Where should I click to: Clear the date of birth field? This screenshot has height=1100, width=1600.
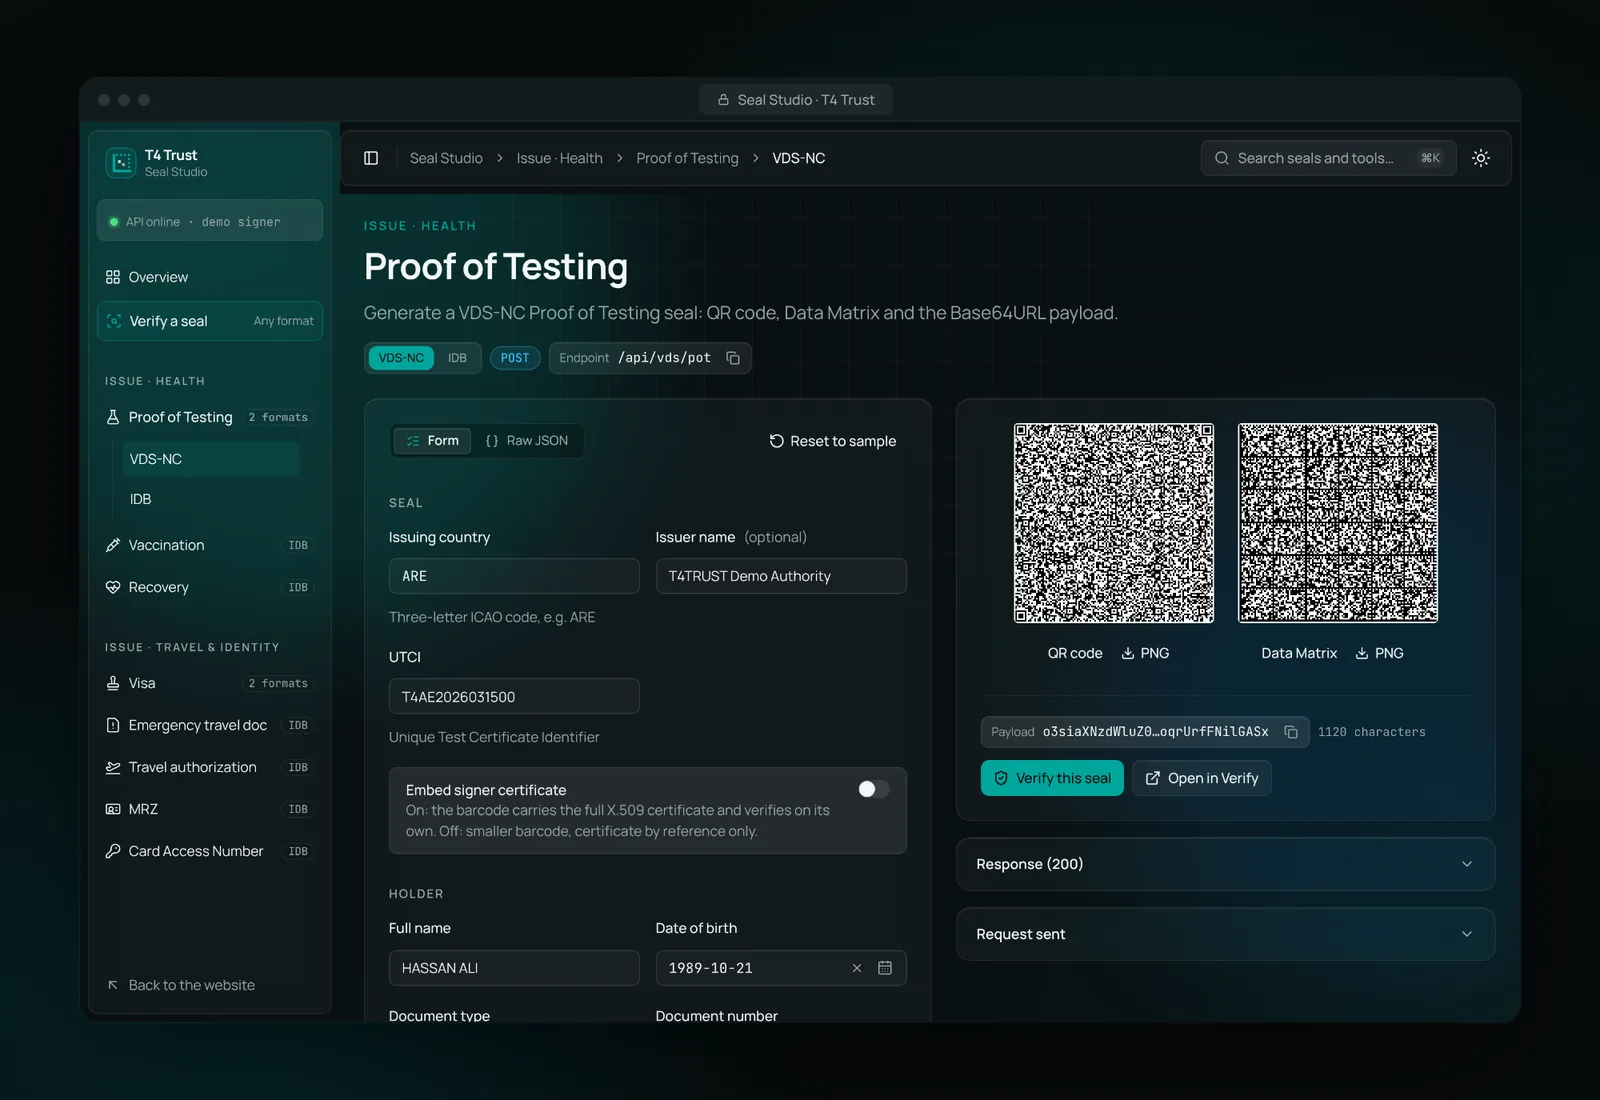[857, 968]
